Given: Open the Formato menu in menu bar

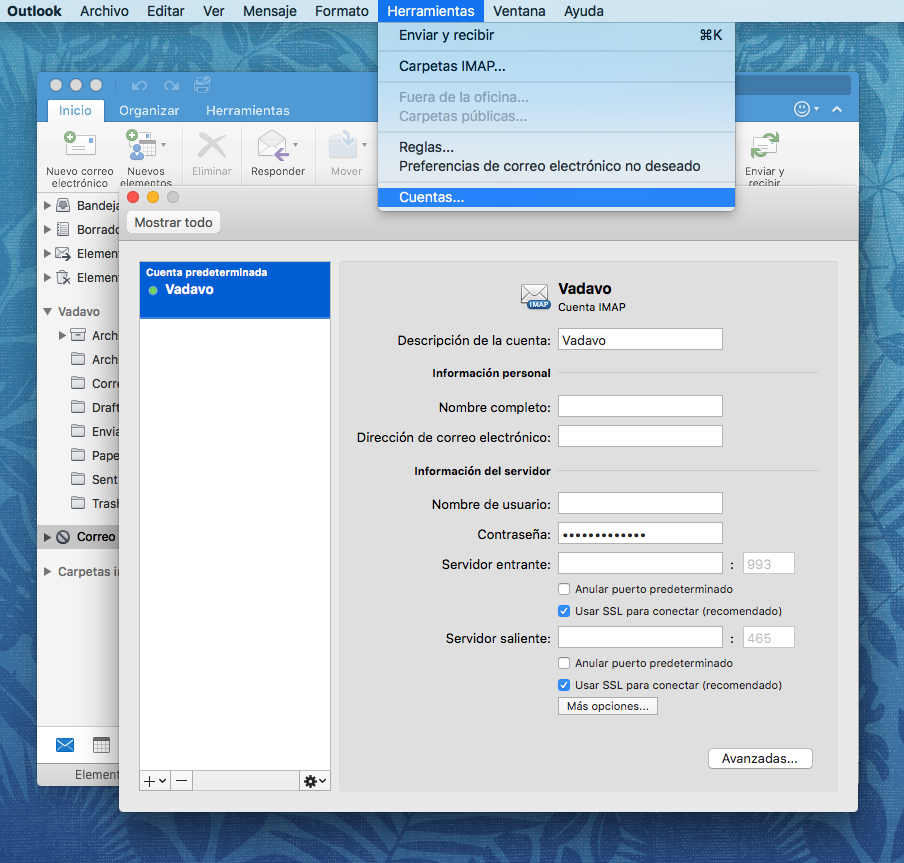Looking at the screenshot, I should (x=342, y=11).
